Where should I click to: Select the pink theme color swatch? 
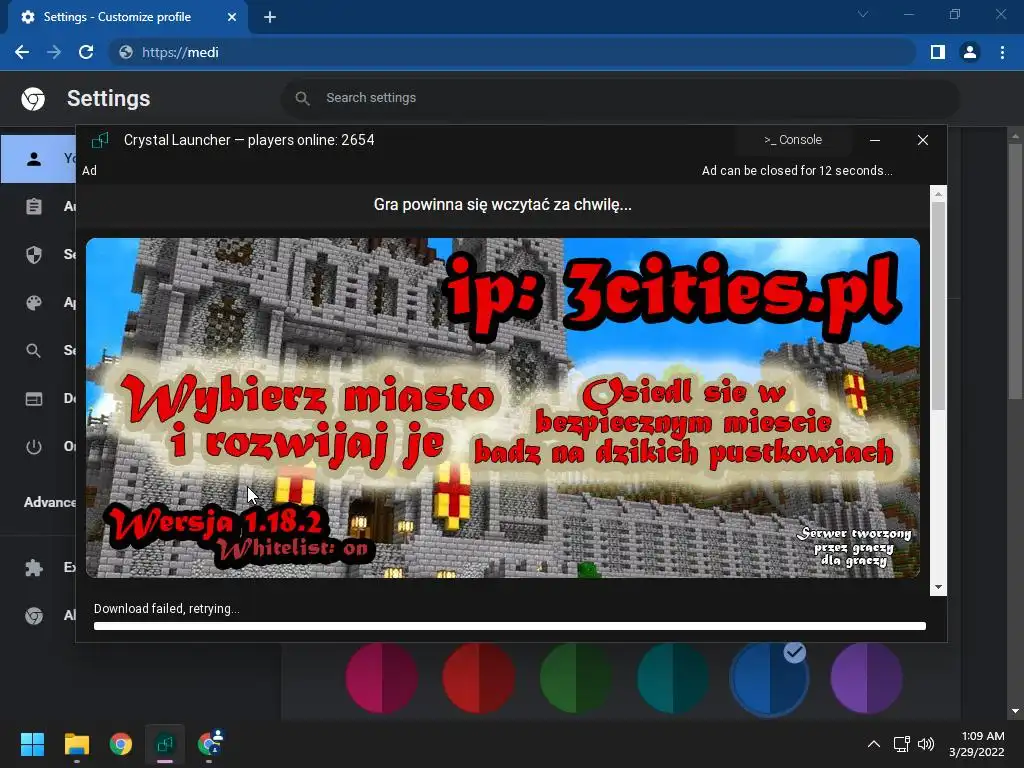point(381,677)
